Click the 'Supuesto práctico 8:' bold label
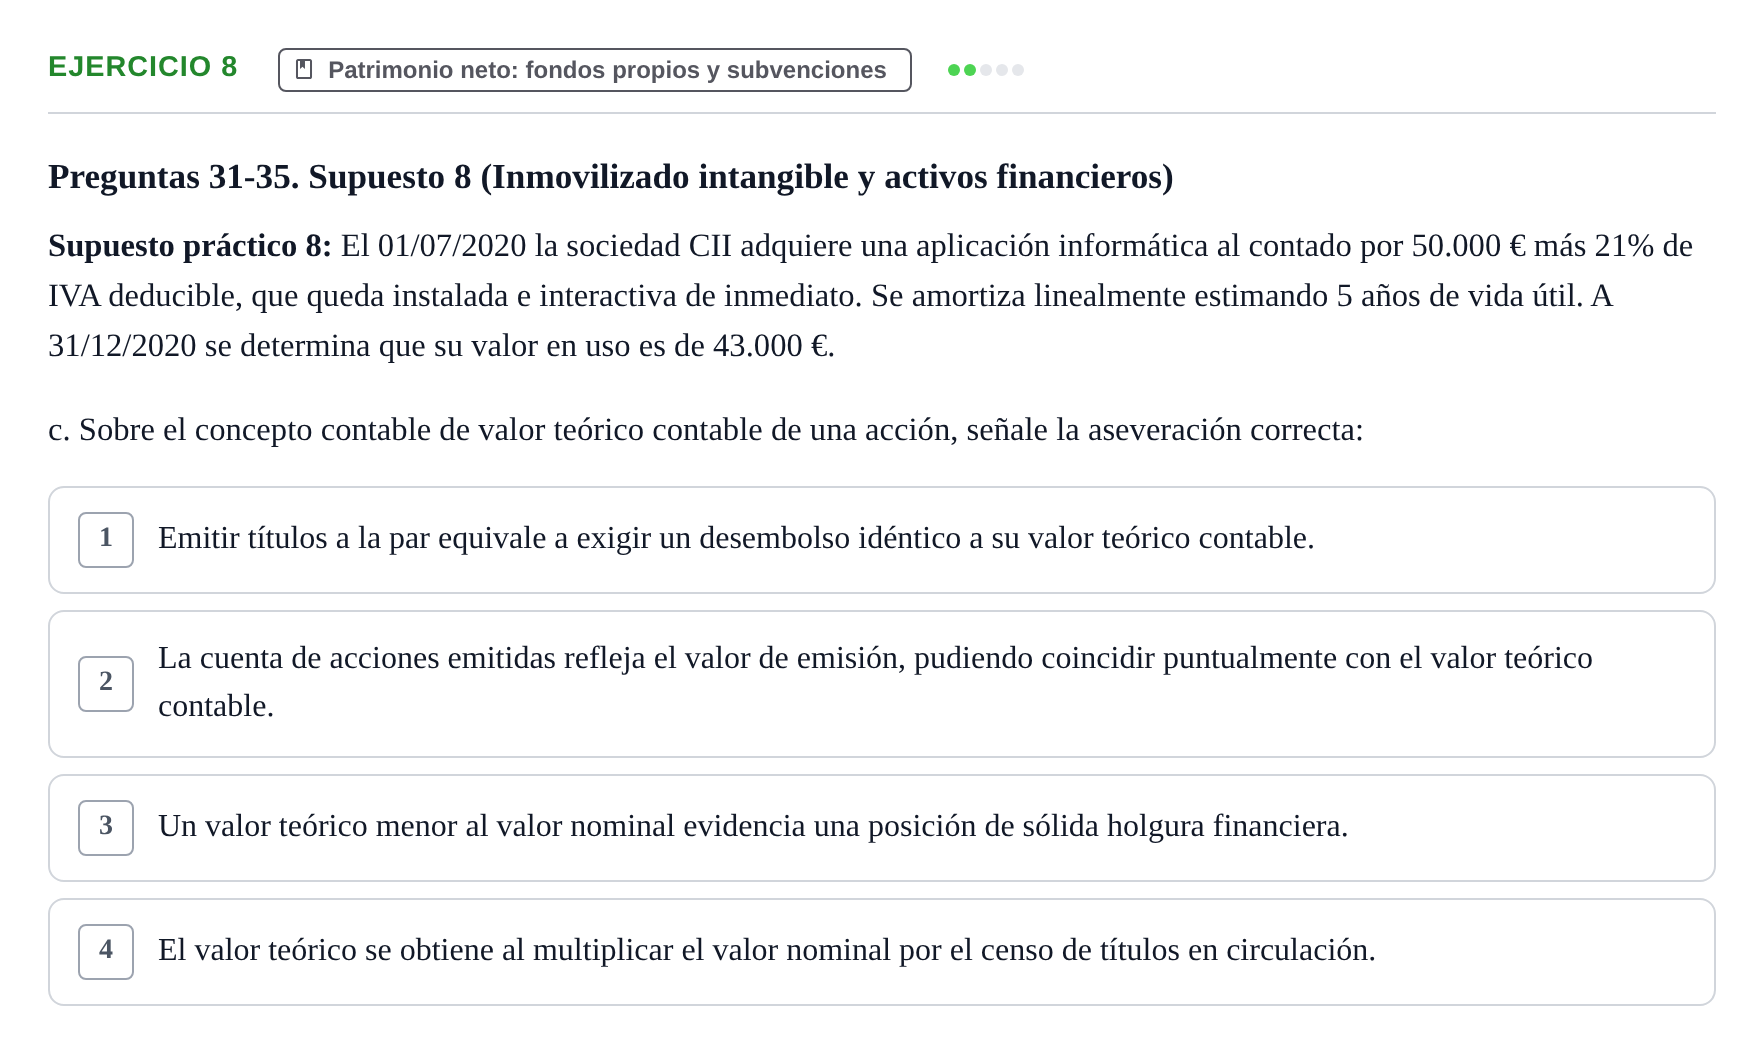This screenshot has width=1764, height=1054. click(x=190, y=246)
